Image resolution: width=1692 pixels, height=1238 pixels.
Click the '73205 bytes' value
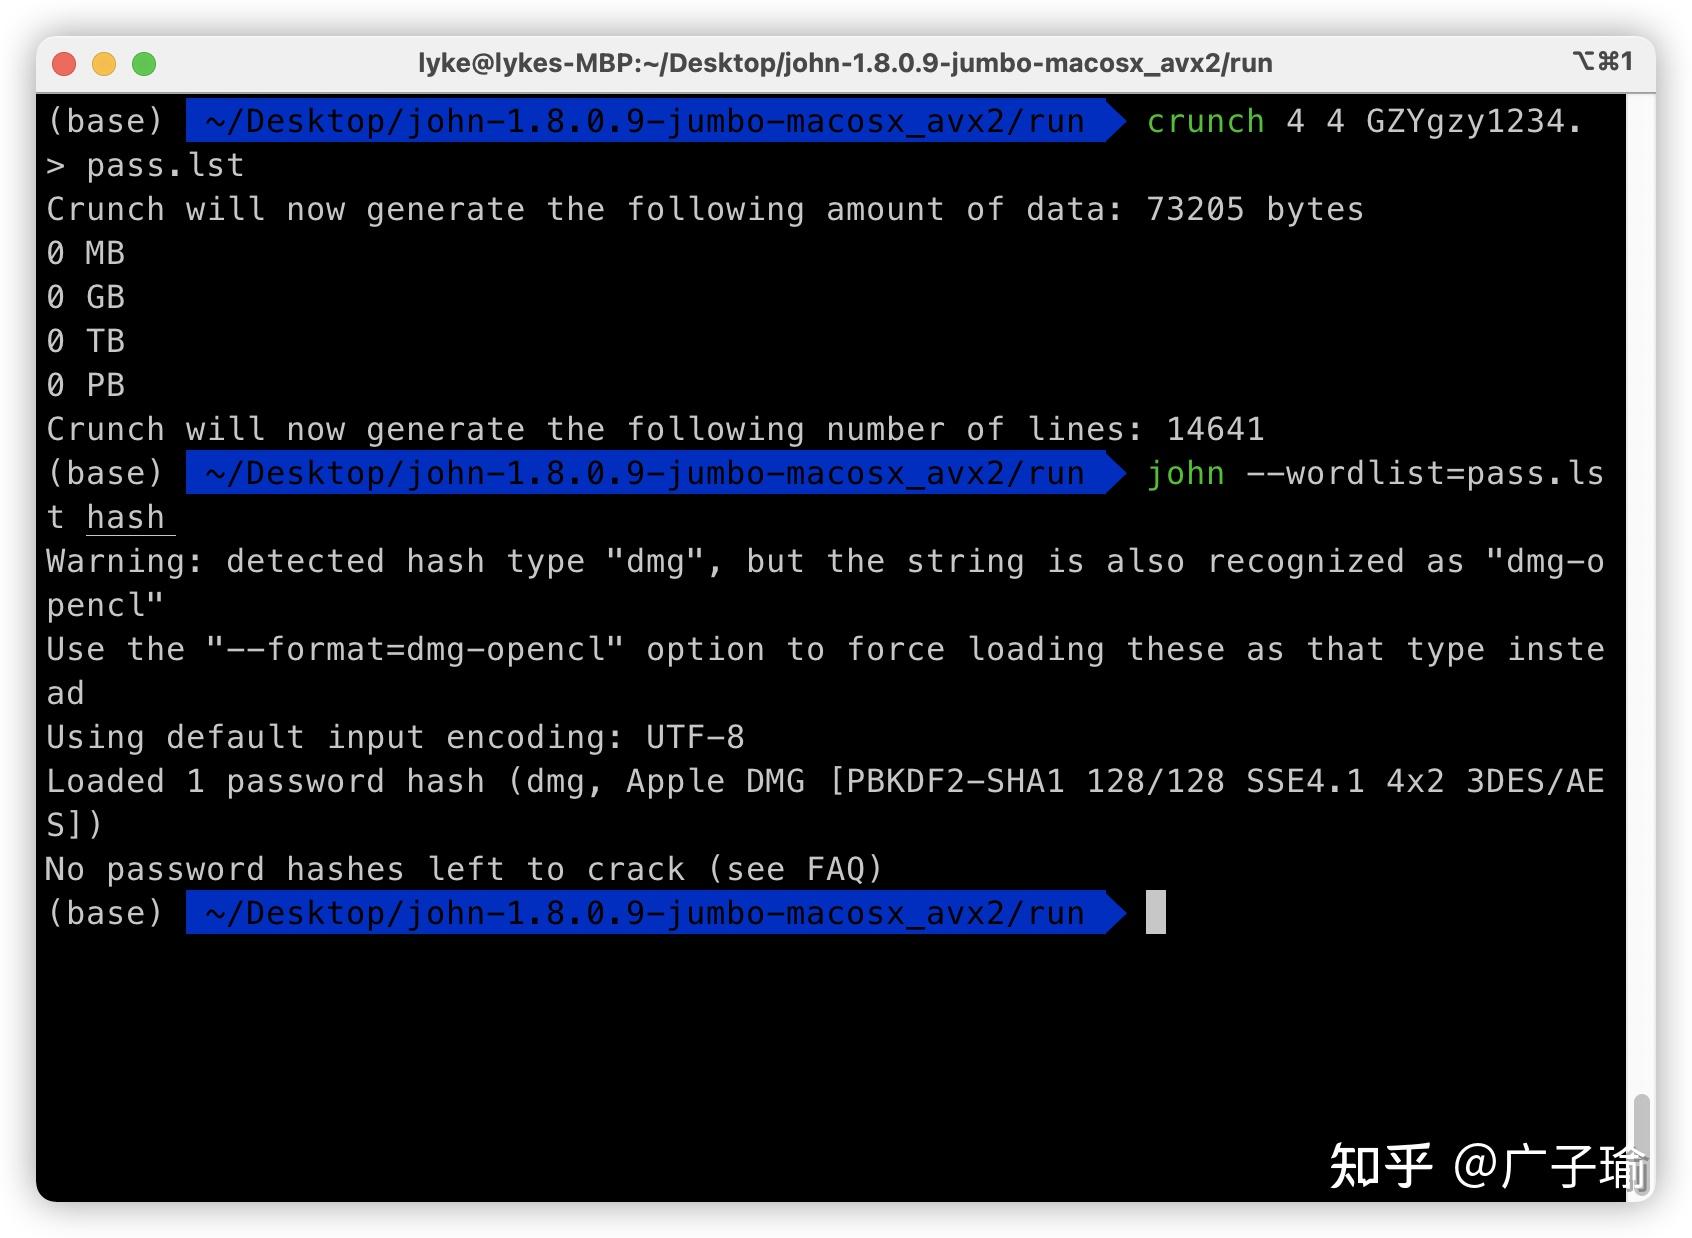point(1255,209)
